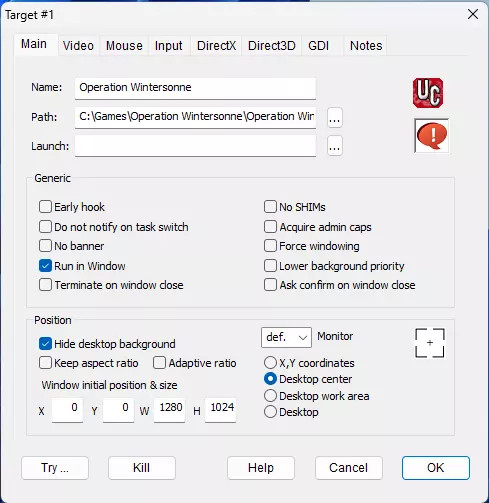
Task: Click the red UC program icon
Action: click(428, 93)
